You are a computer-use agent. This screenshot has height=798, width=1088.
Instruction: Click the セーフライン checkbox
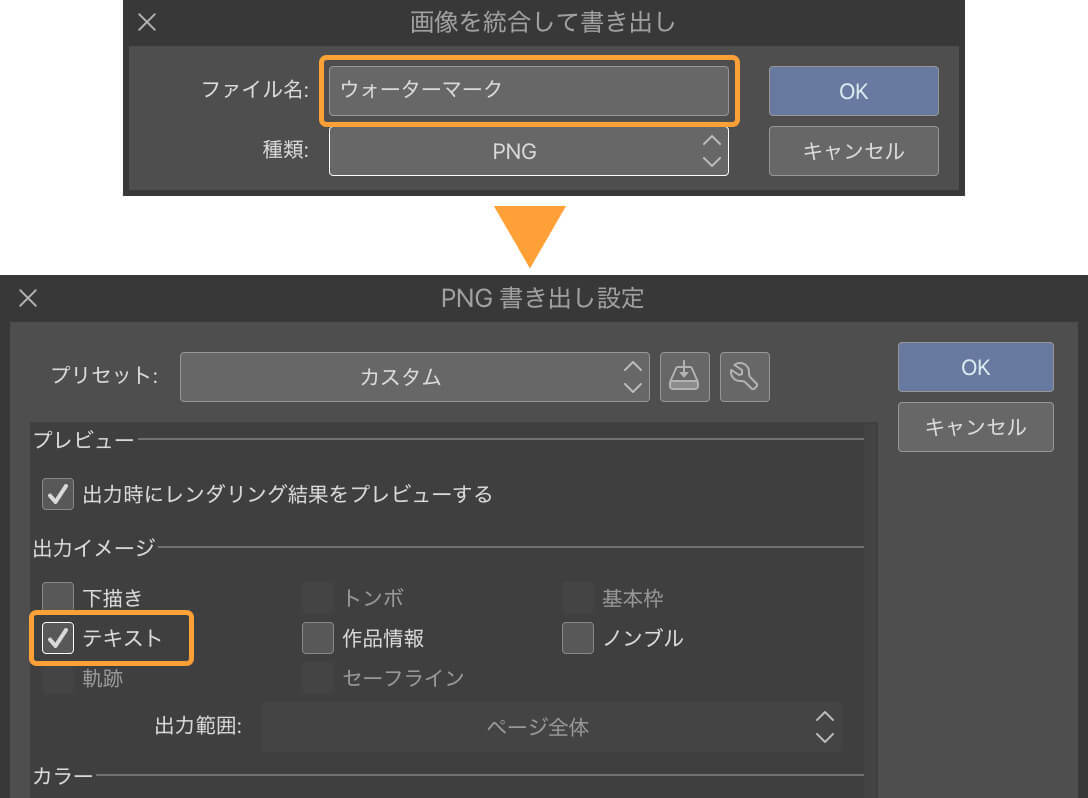point(318,678)
